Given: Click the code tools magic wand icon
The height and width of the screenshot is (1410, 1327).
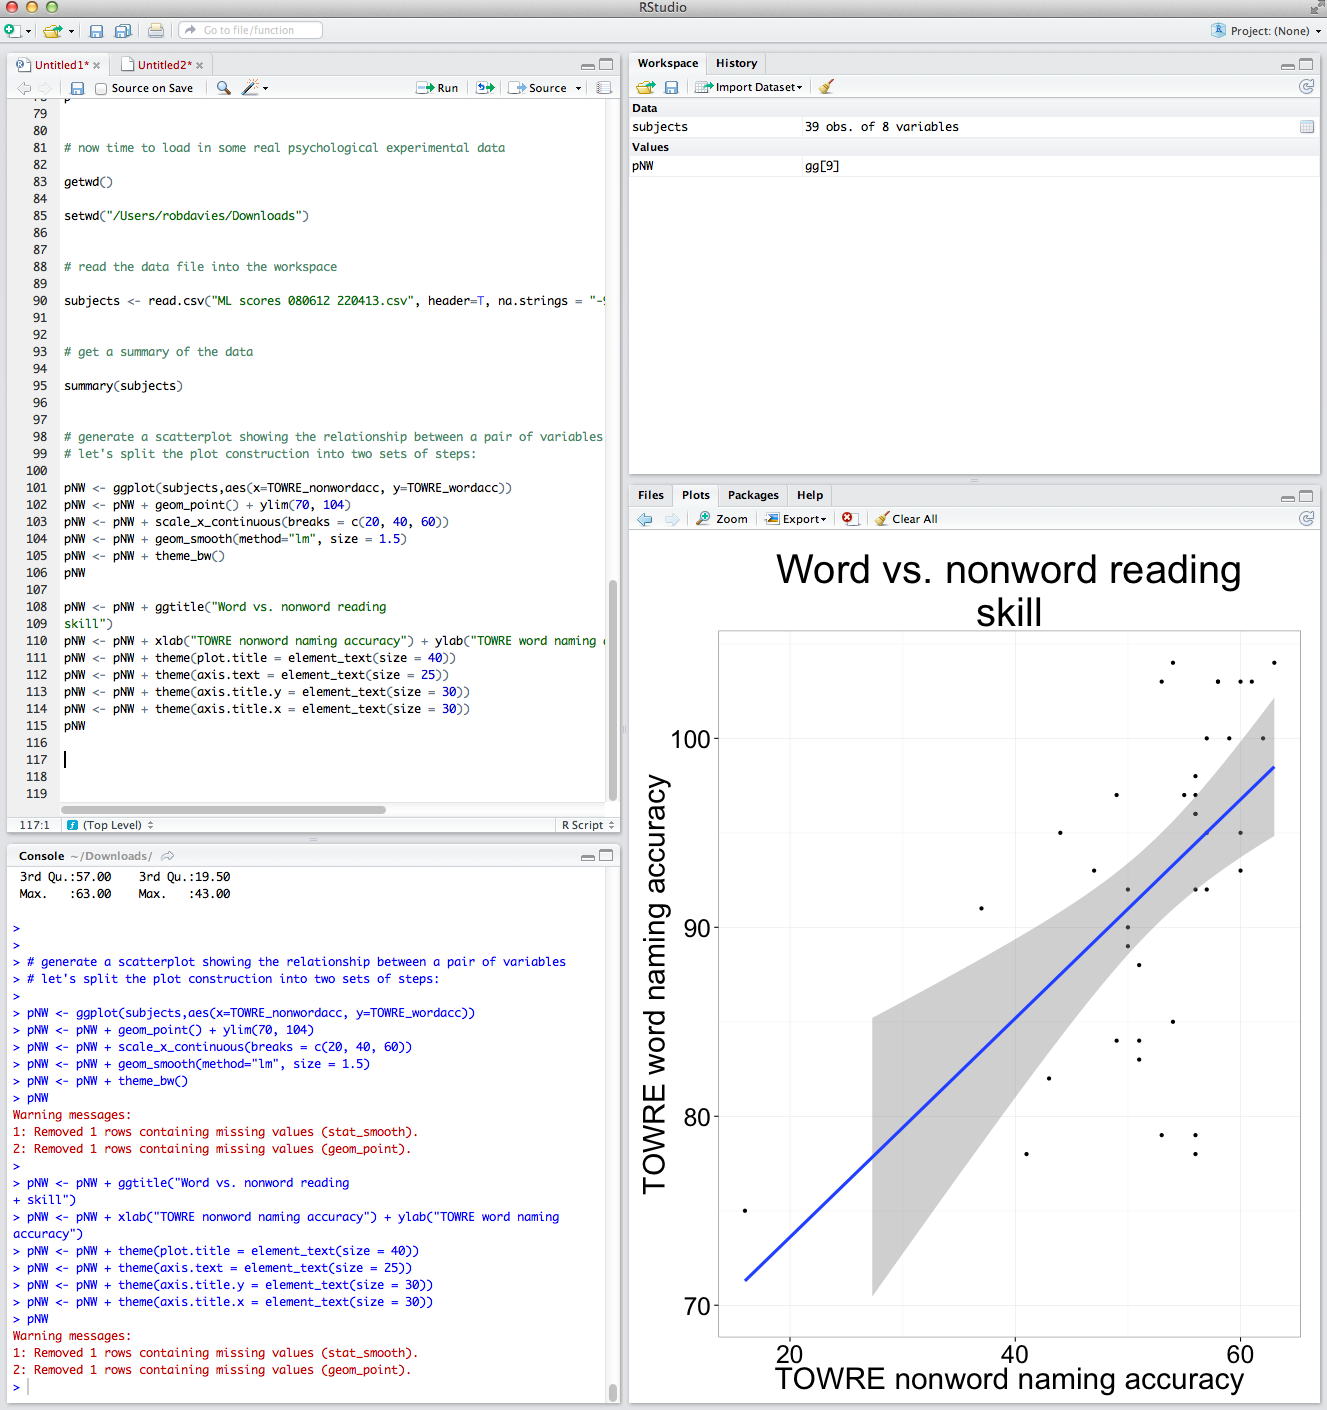Looking at the screenshot, I should pos(251,88).
